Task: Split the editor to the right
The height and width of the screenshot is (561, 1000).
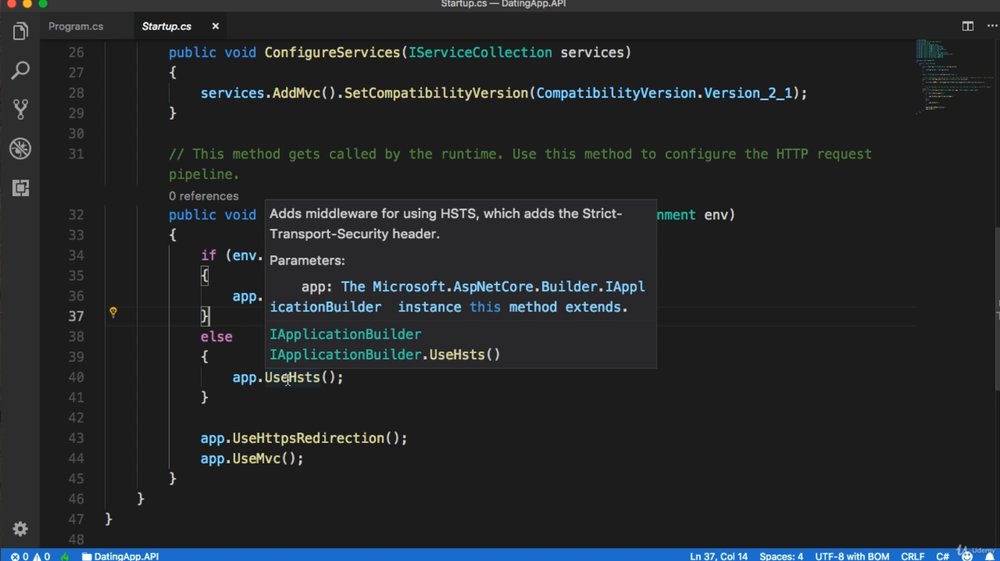Action: click(967, 26)
